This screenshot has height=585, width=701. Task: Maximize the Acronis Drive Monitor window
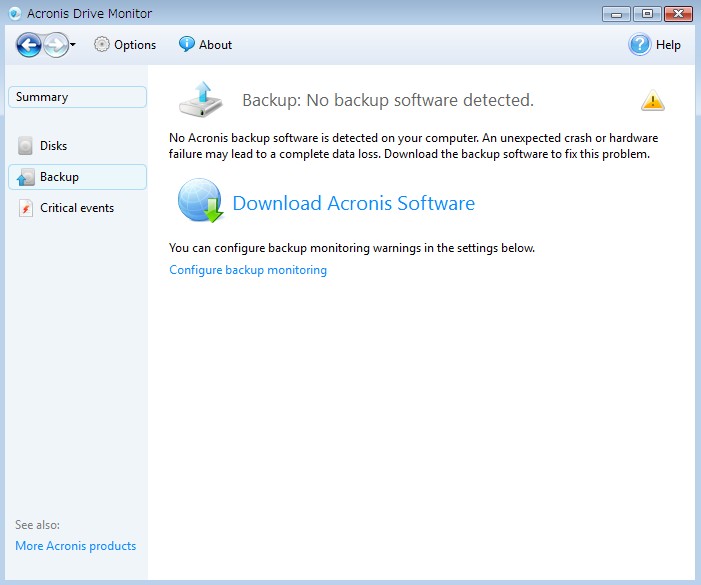(647, 14)
